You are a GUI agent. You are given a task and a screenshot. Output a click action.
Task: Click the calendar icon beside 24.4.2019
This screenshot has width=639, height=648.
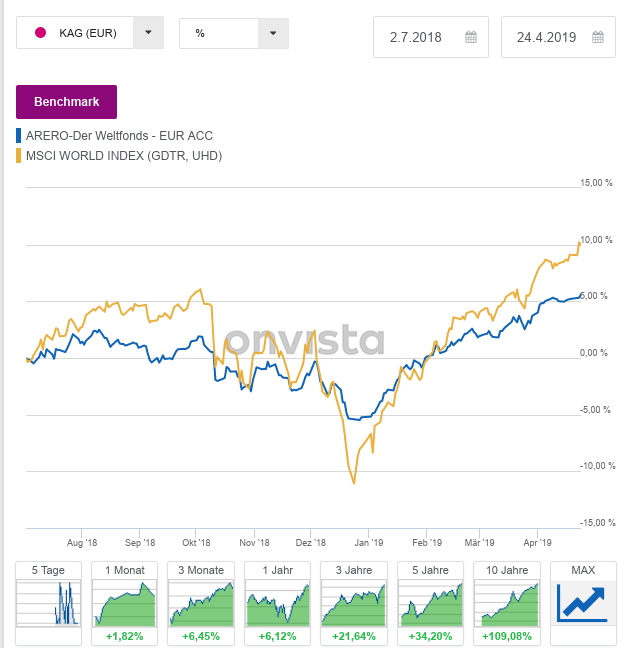coord(598,38)
